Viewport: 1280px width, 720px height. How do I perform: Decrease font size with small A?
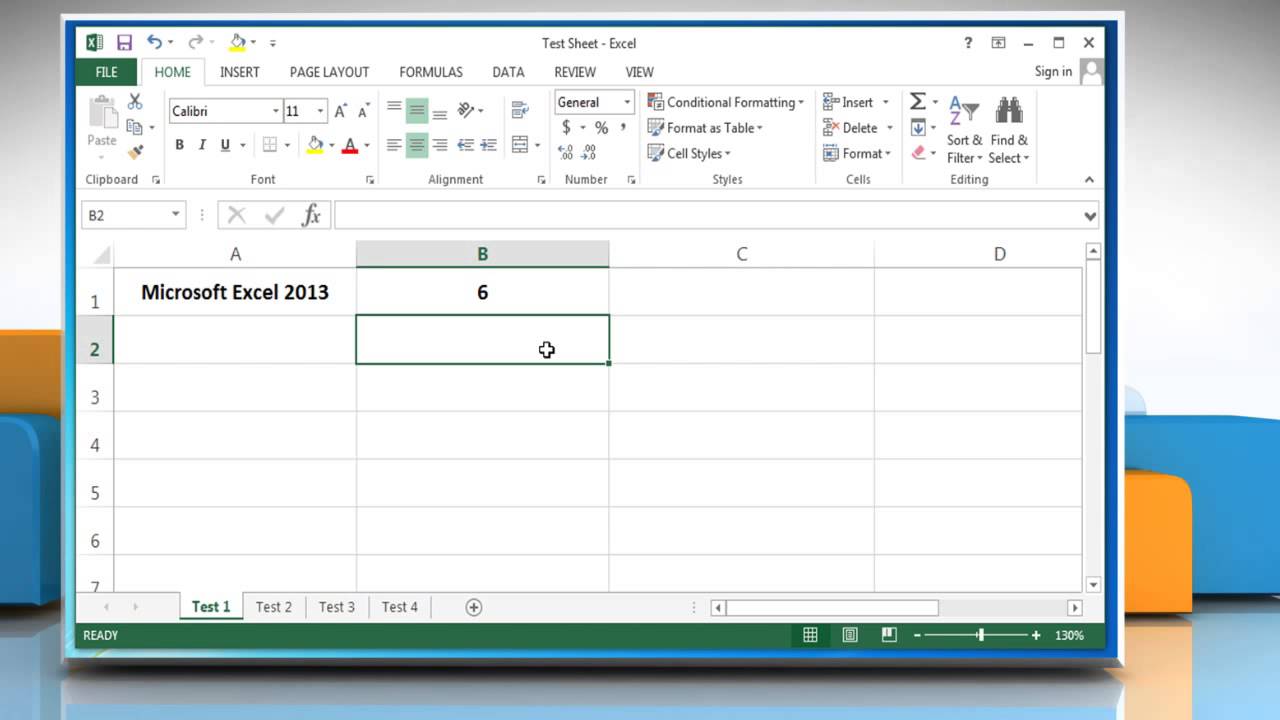364,111
